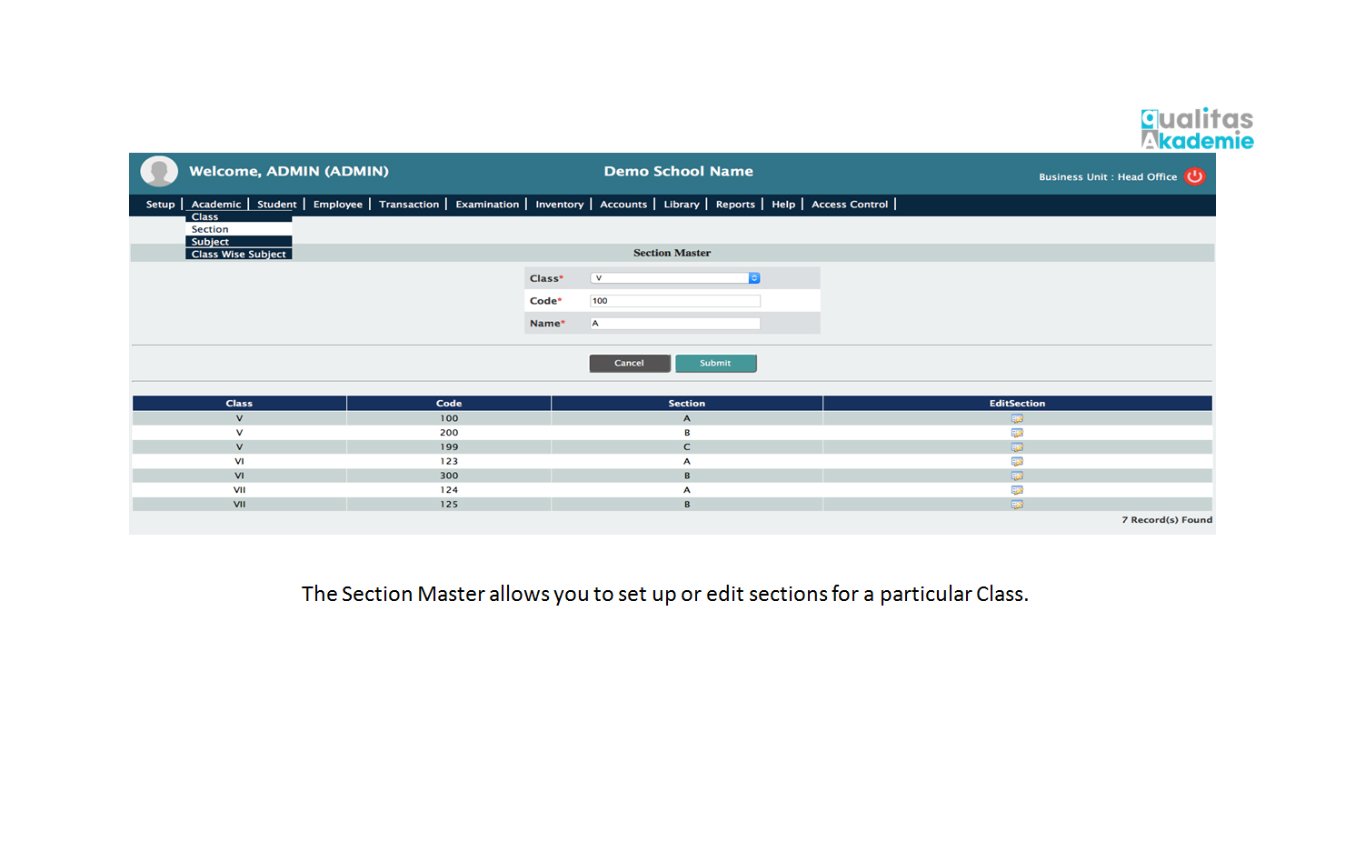
Task: Select the table cell with code 124
Action: tap(449, 491)
